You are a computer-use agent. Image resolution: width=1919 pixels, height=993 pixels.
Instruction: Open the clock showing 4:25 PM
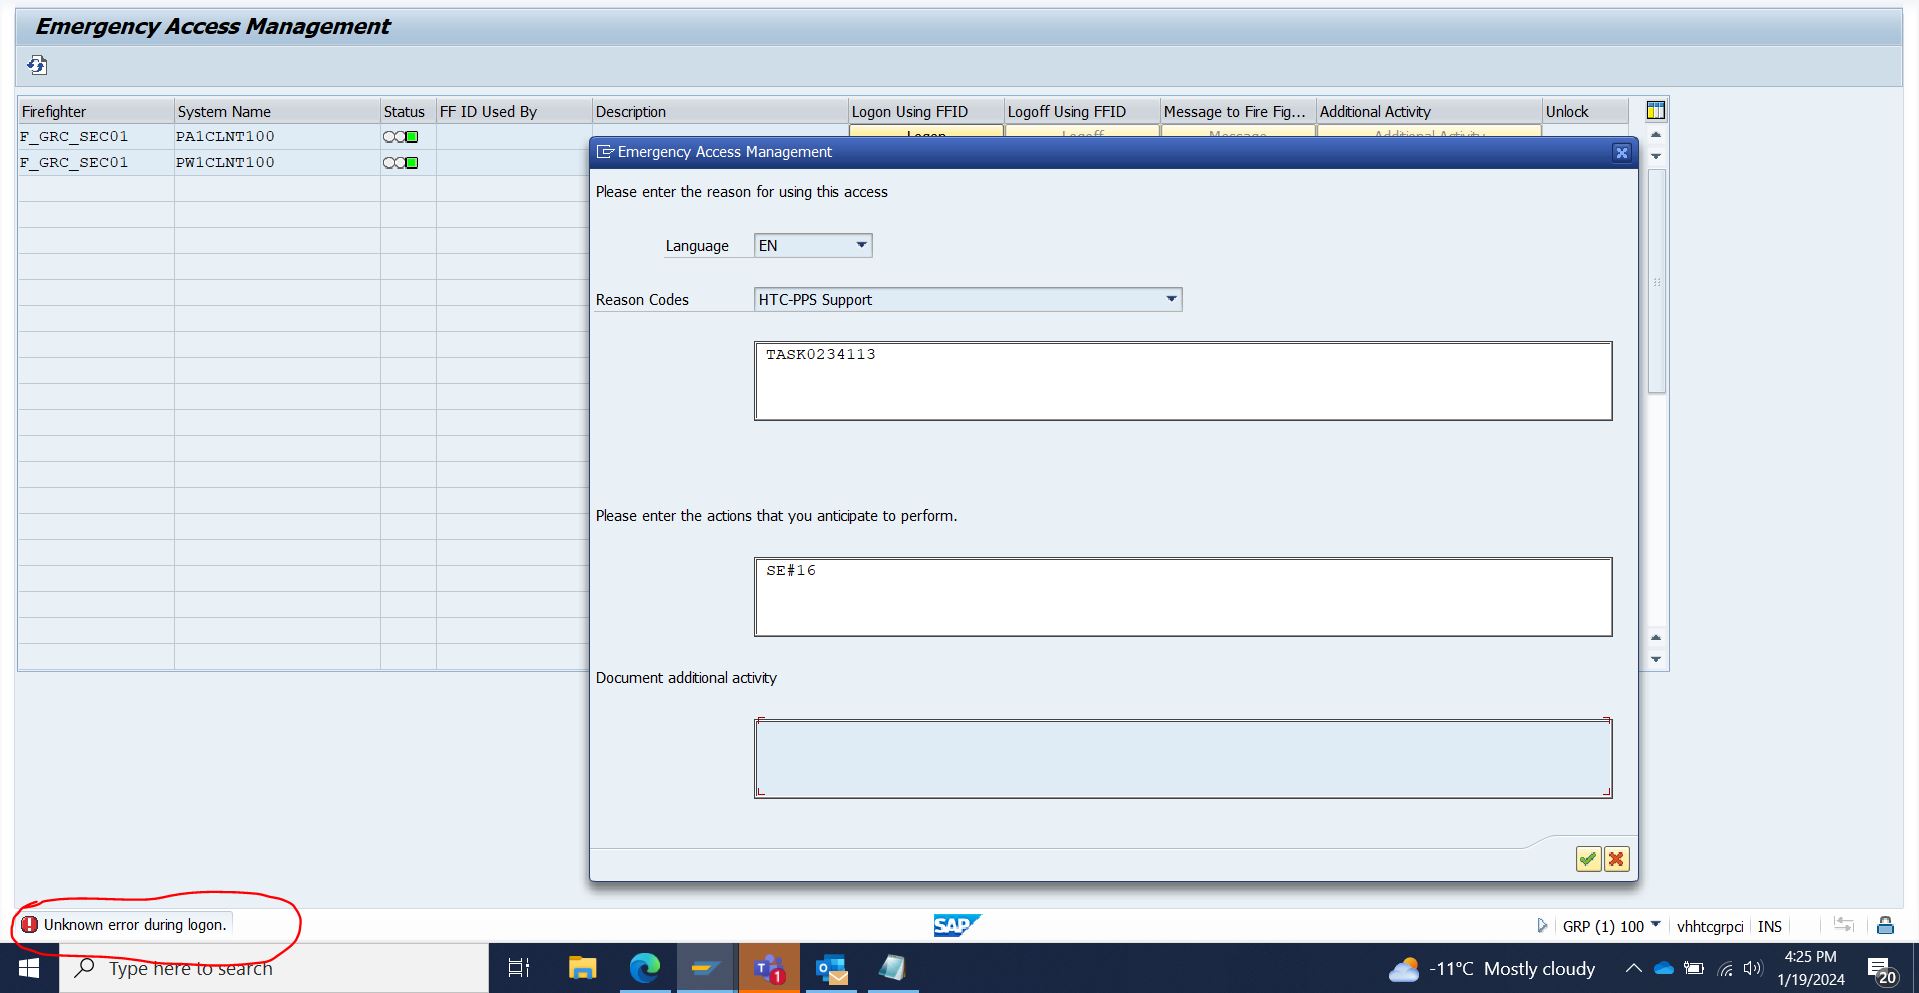coord(1810,968)
